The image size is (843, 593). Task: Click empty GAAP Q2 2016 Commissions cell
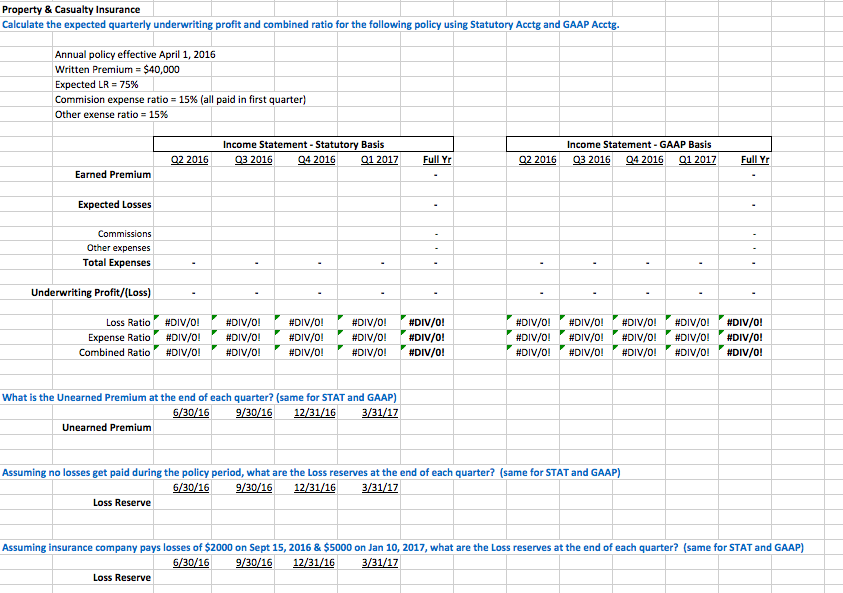tap(533, 234)
